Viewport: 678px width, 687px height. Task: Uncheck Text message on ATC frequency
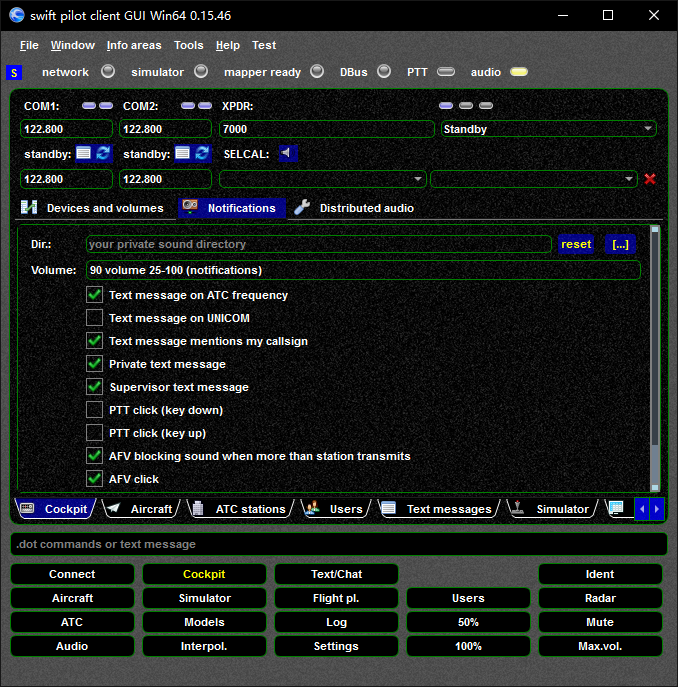(x=95, y=295)
